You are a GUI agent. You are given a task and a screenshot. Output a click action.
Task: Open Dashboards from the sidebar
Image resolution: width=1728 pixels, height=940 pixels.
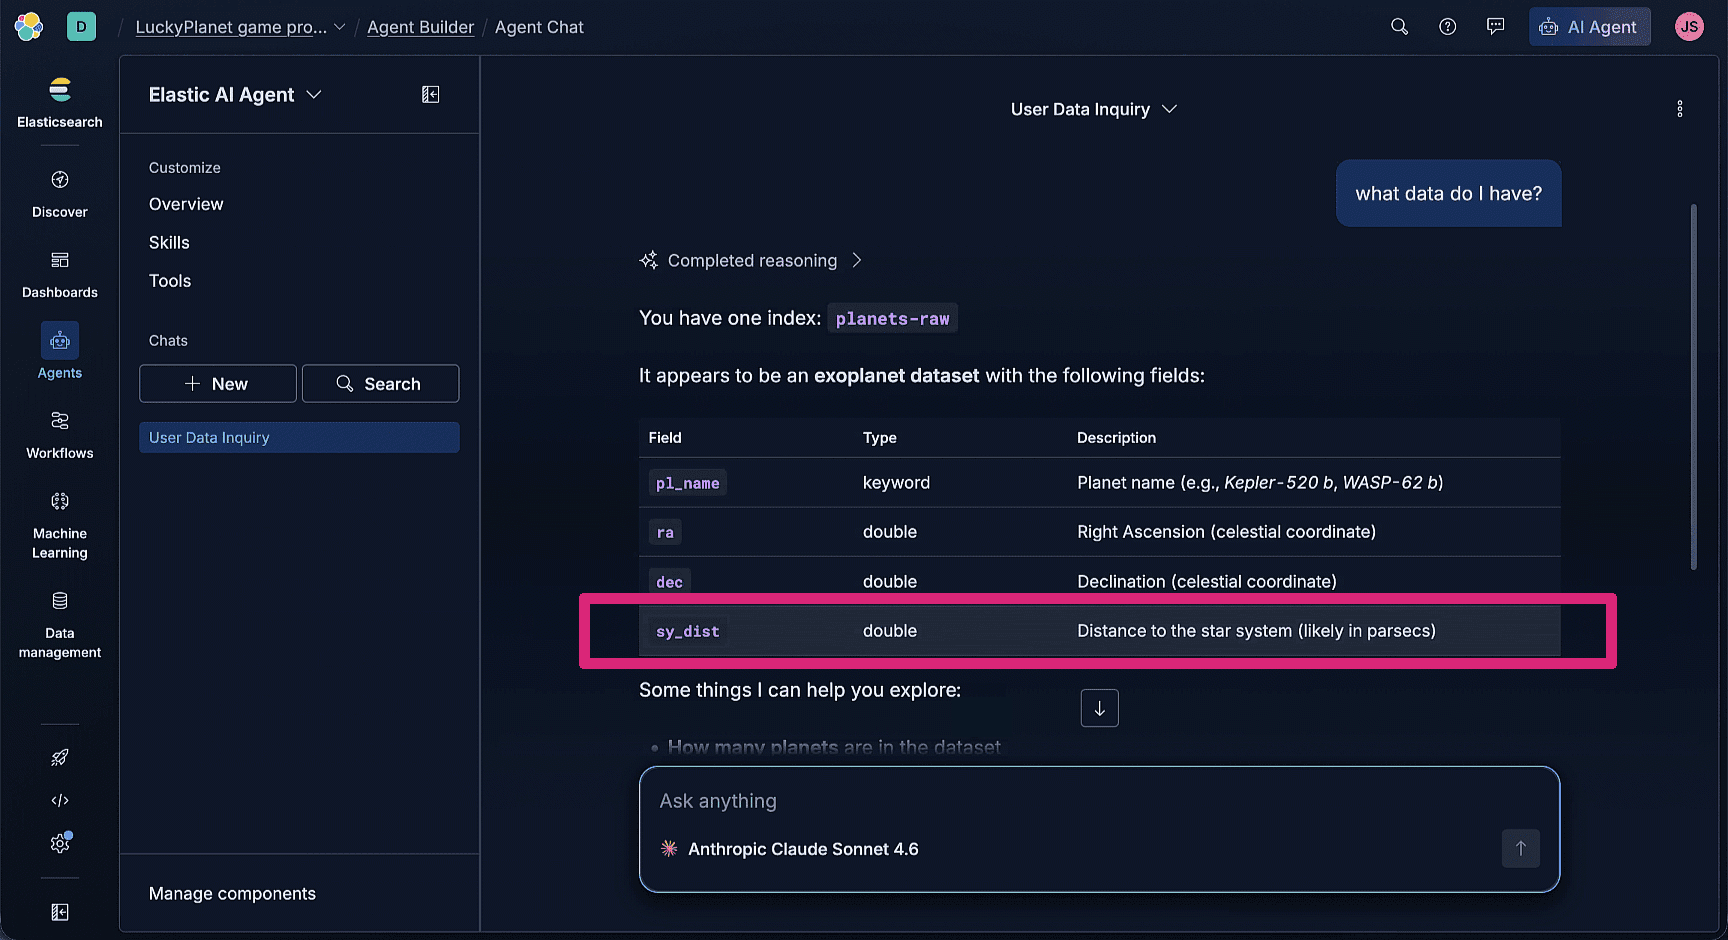point(60,274)
